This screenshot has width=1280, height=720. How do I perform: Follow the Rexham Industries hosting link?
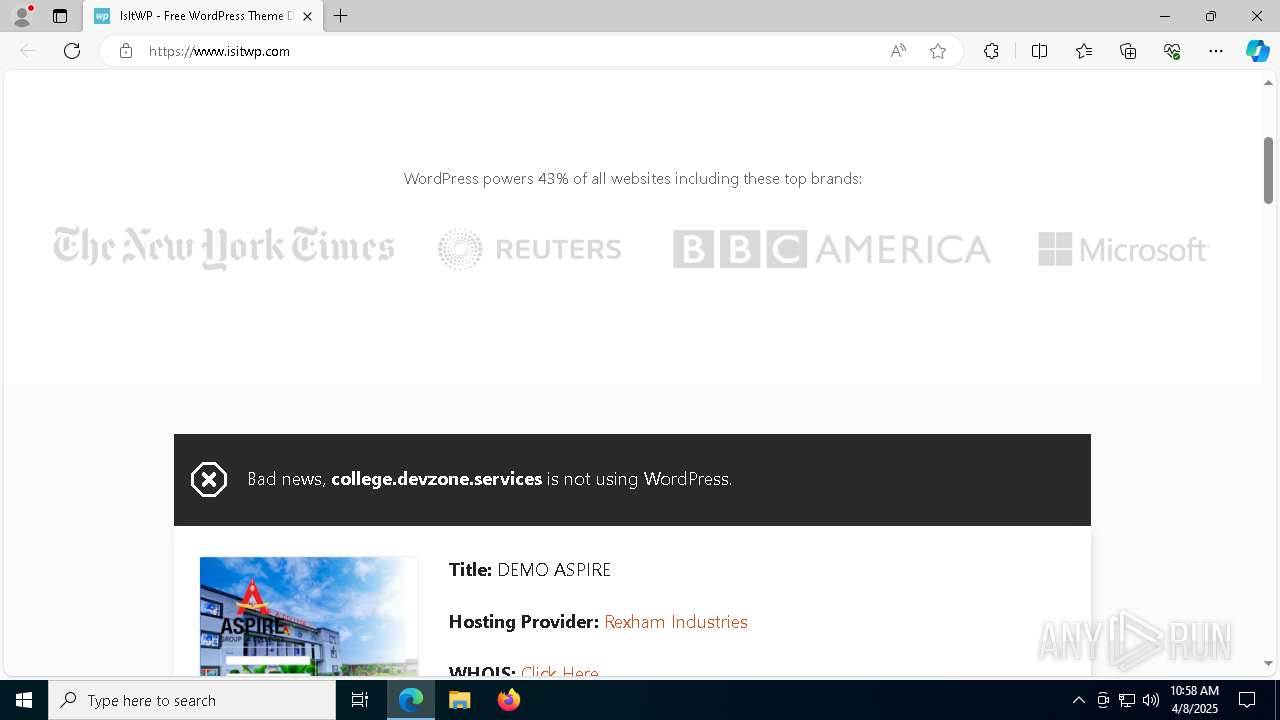(676, 622)
